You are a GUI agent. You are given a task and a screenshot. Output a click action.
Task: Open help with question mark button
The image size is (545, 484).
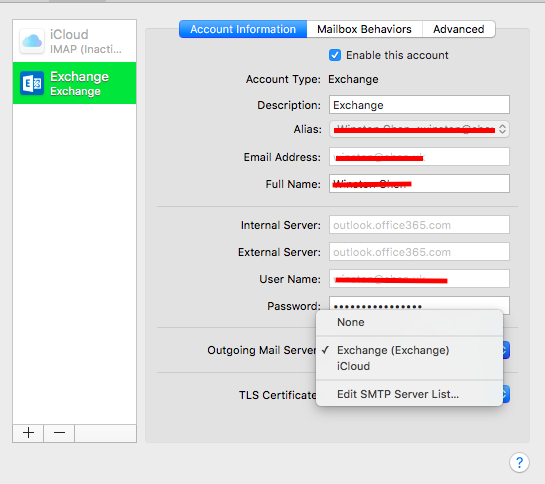click(x=519, y=462)
